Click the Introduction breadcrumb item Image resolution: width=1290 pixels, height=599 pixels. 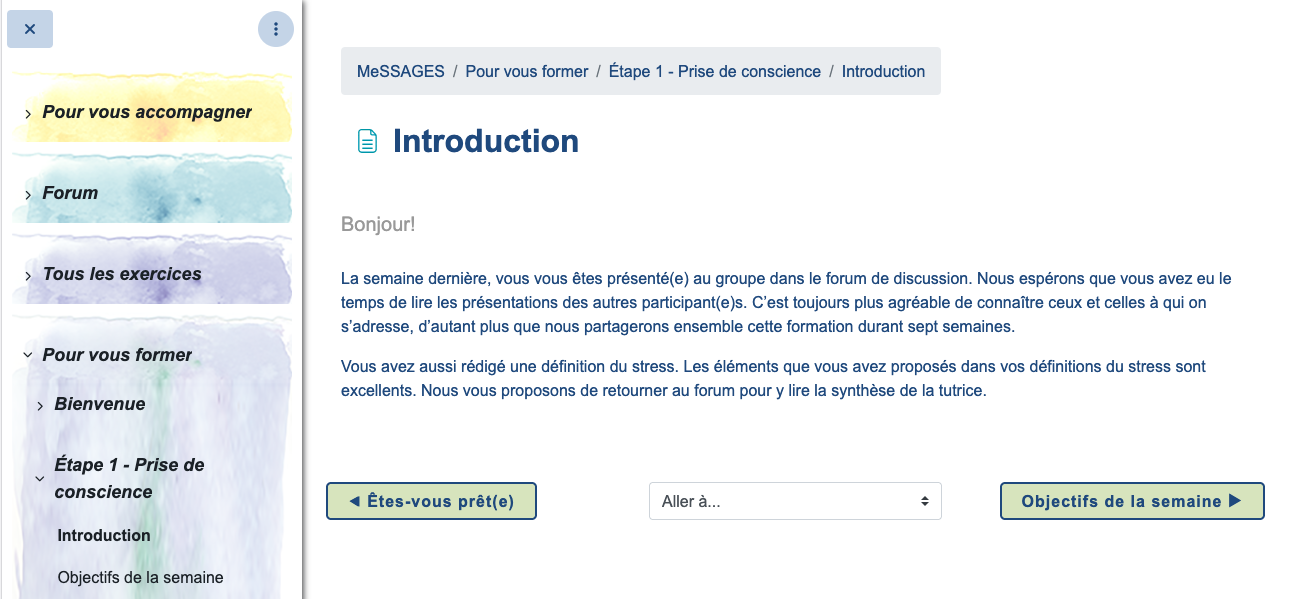pyautogui.click(x=883, y=71)
